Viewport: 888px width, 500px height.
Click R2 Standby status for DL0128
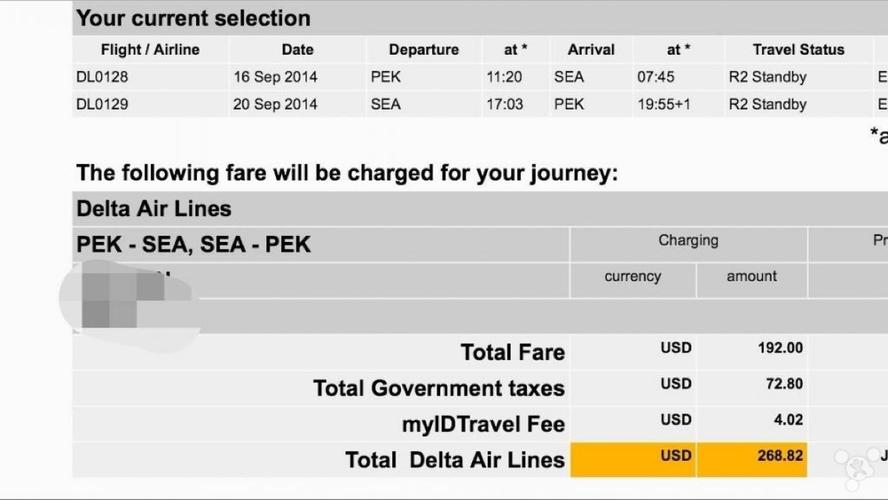click(767, 77)
